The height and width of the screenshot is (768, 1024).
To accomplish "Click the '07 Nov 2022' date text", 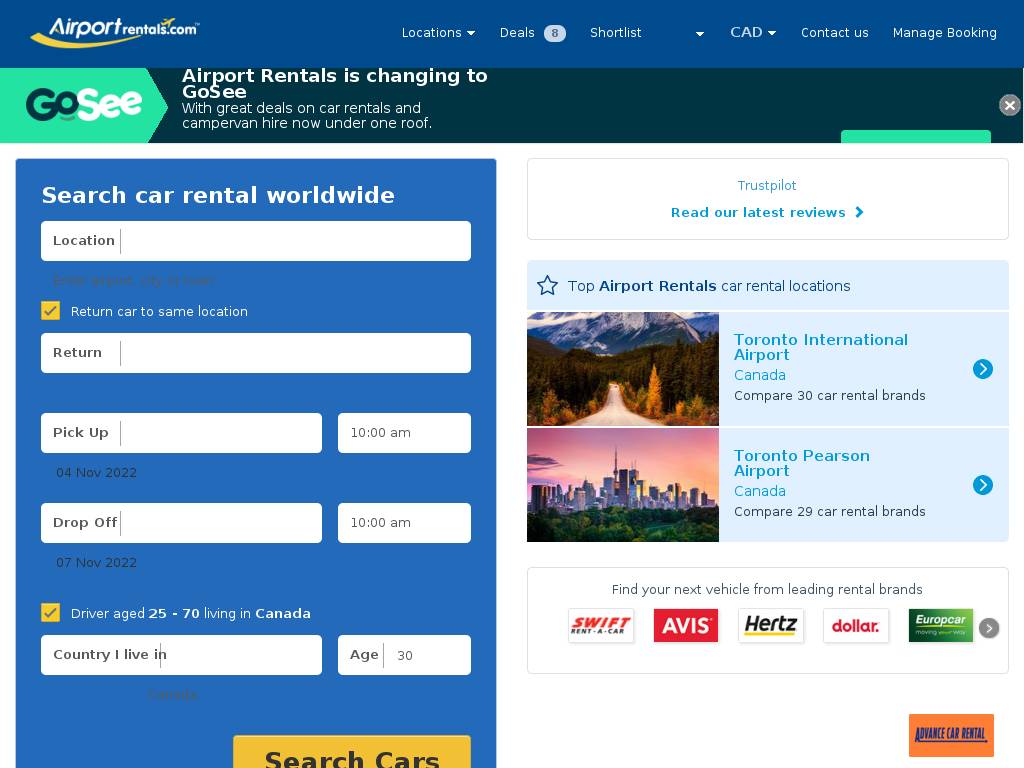I will [97, 562].
